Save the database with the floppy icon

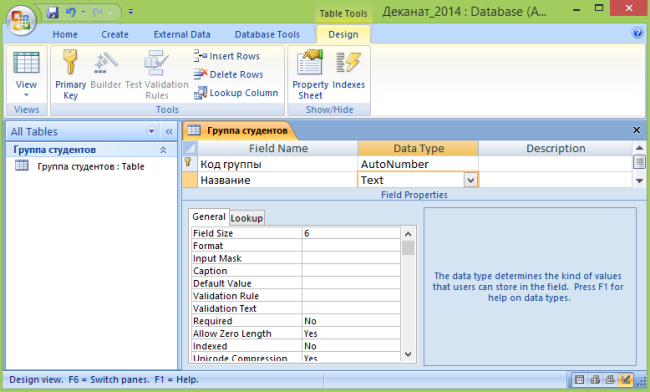click(x=52, y=12)
